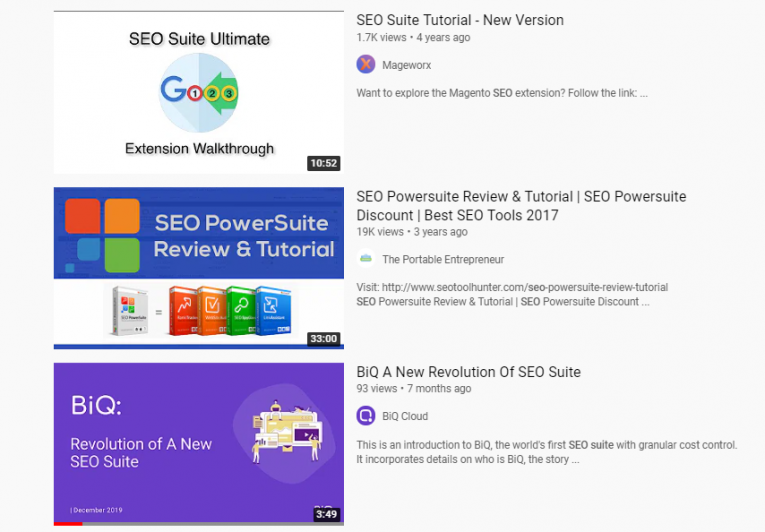Click the BiQ Cloud channel avatar icon
This screenshot has width=765, height=532.
coord(366,416)
